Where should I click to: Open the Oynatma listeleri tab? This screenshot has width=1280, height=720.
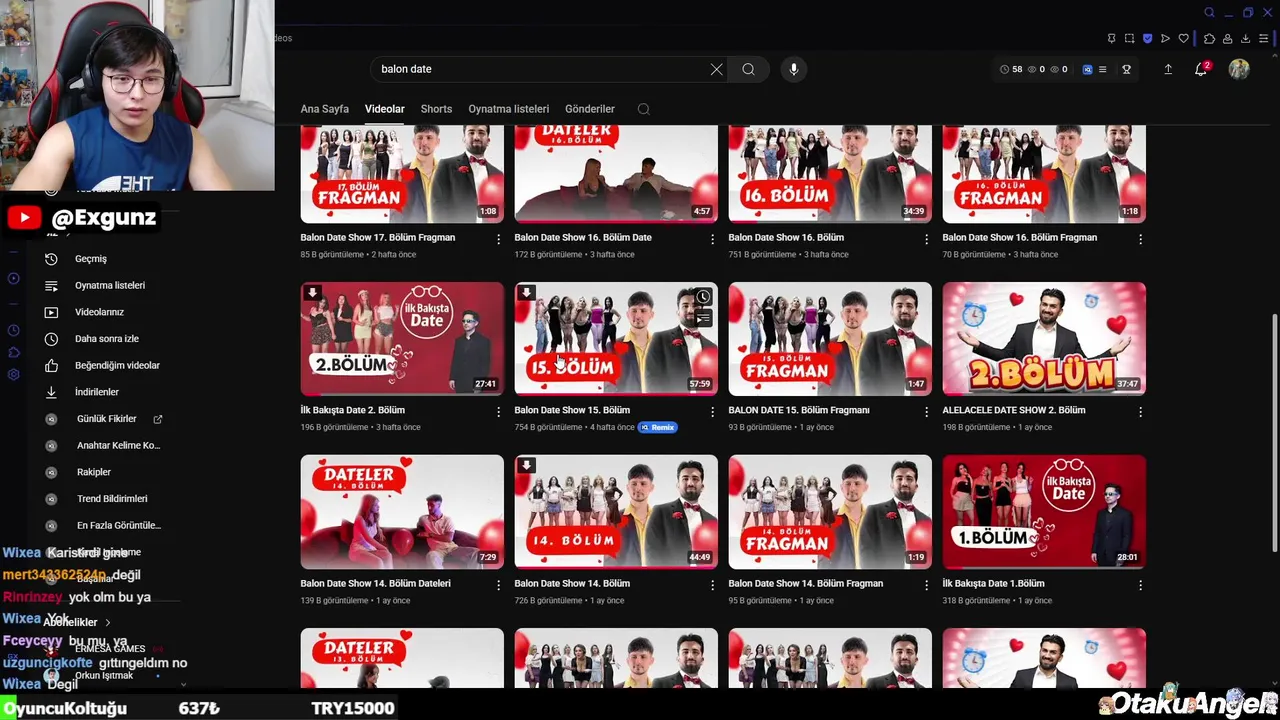[x=508, y=108]
